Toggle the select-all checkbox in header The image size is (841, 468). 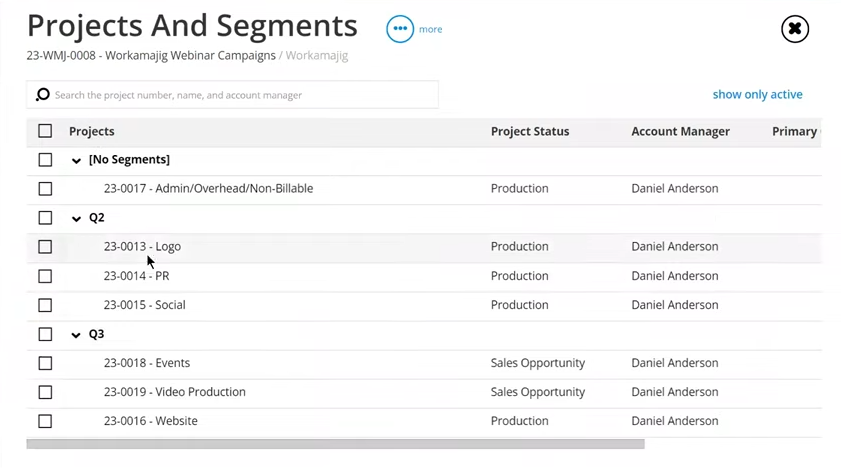point(45,131)
